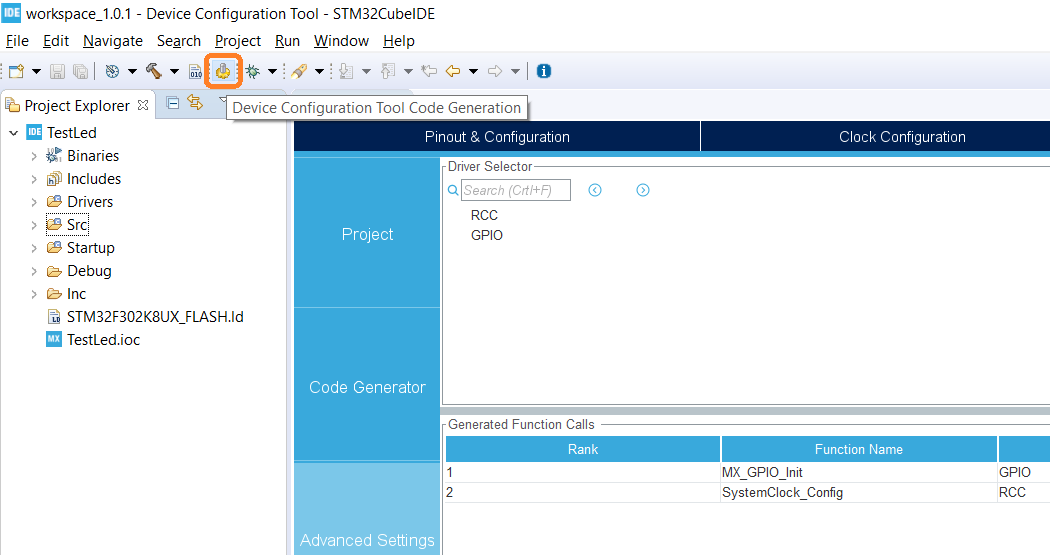
Task: Open the New file dropdown arrow
Action: [x=36, y=71]
